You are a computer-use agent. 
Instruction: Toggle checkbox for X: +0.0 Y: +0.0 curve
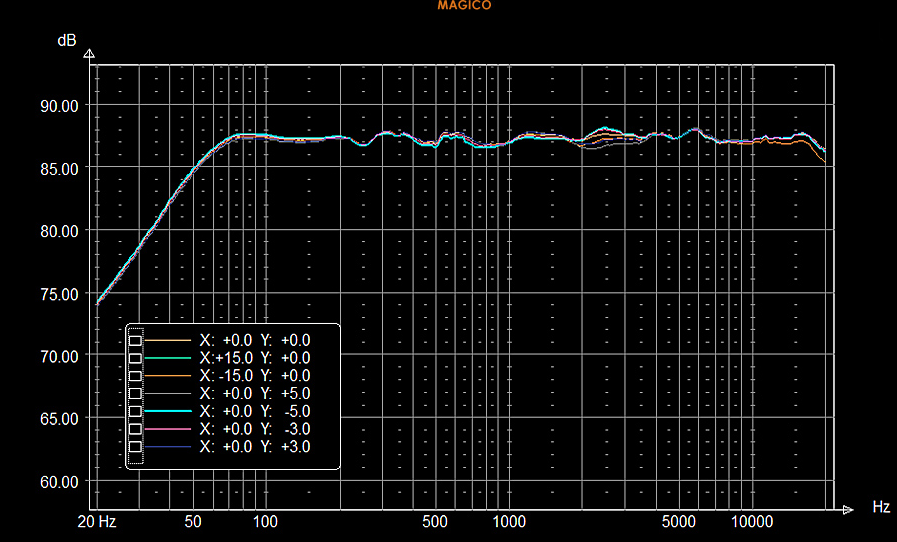coord(135,341)
